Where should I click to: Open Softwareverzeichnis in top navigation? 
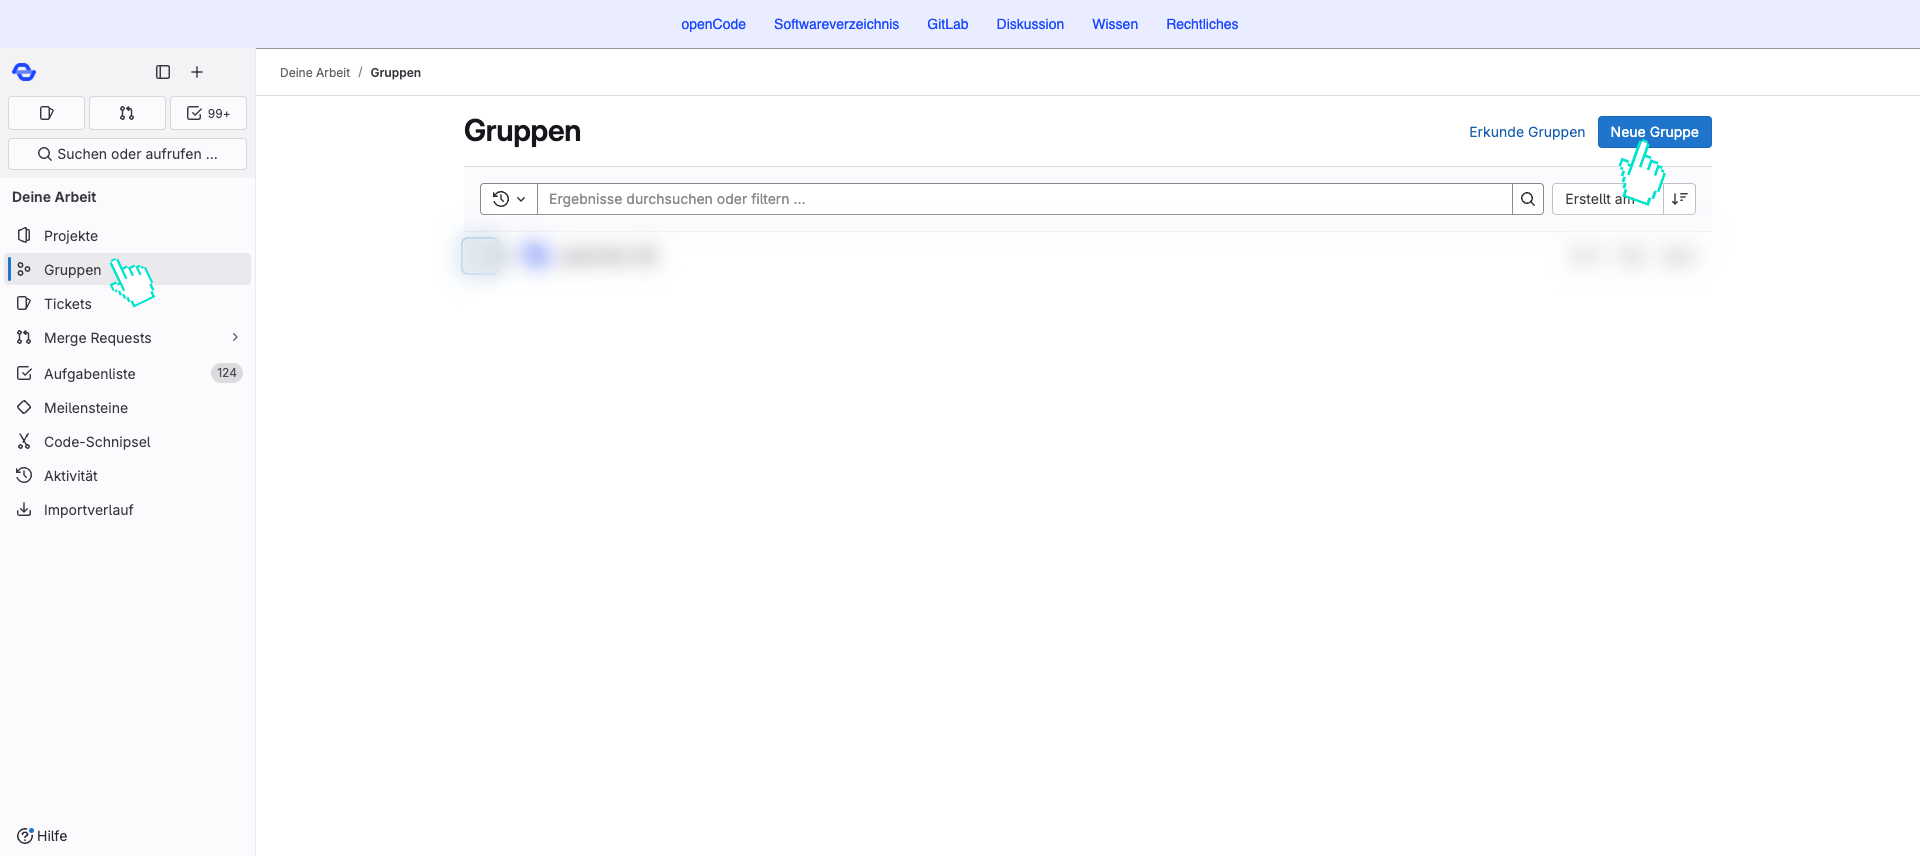836,24
